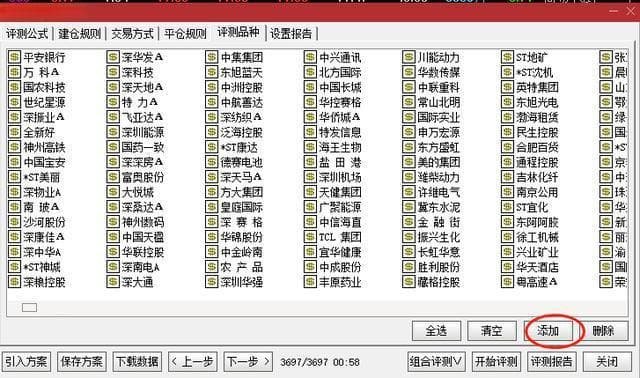Switch to the 平仓规则 tab
640x378 pixels.
click(185, 33)
